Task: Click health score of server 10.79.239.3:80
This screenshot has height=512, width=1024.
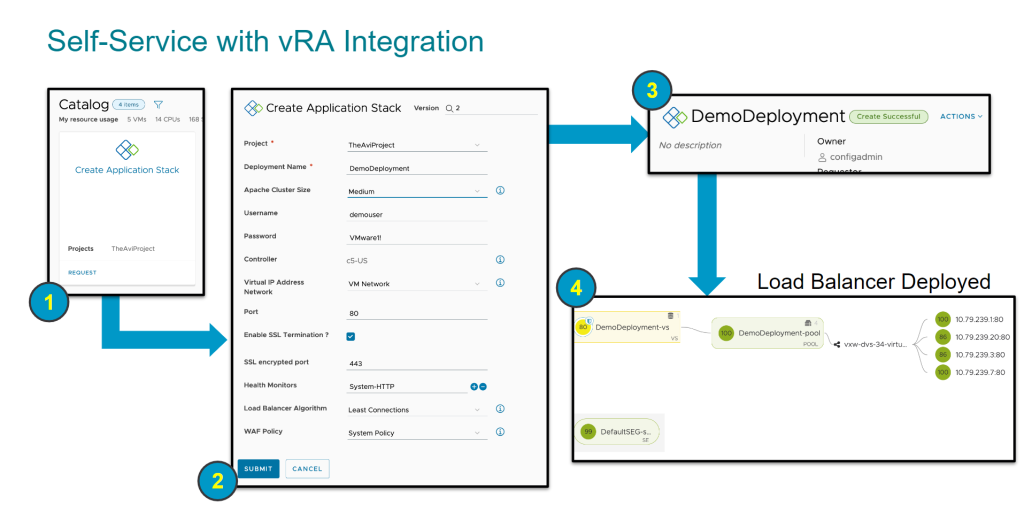Action: (942, 355)
